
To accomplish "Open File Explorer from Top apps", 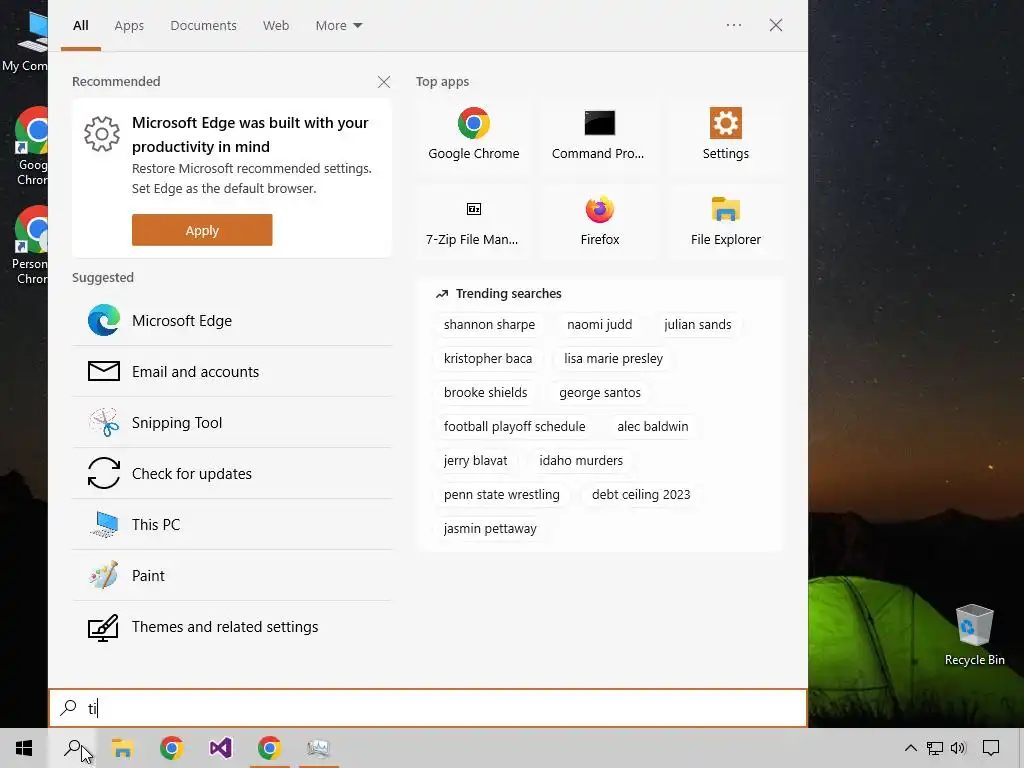I will click(x=726, y=221).
